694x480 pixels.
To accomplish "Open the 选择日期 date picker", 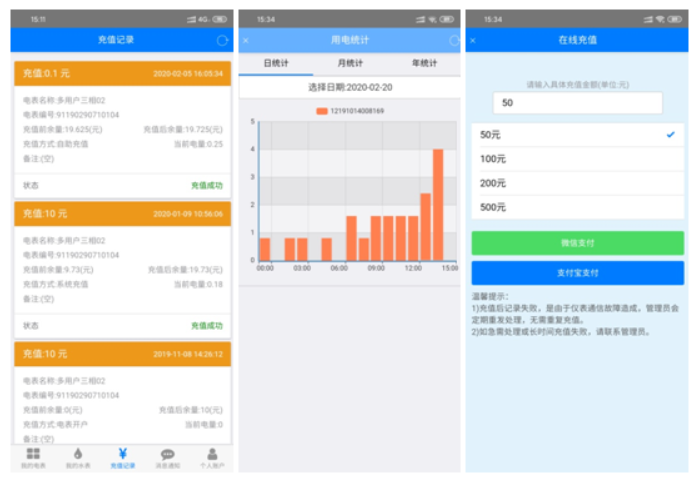I will pos(349,88).
